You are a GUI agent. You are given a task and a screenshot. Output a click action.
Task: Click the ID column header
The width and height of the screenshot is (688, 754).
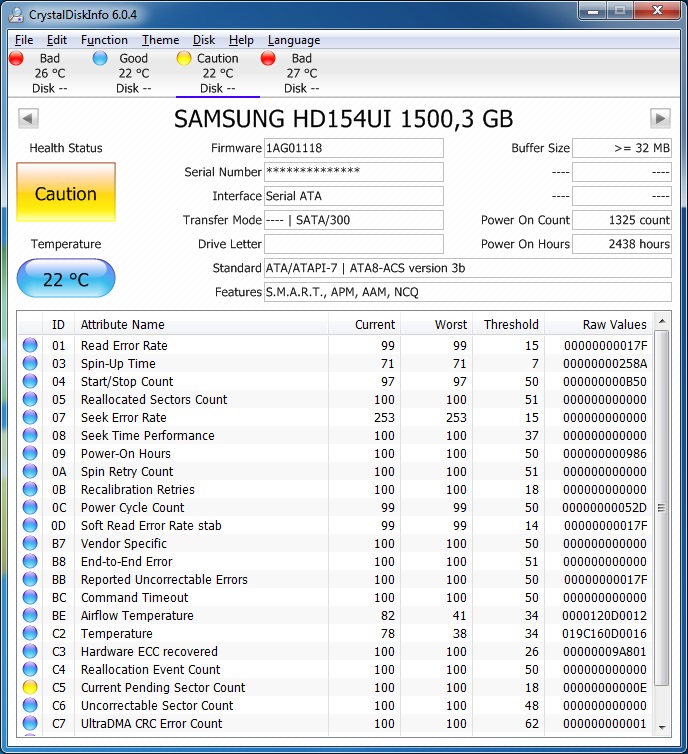(58, 325)
